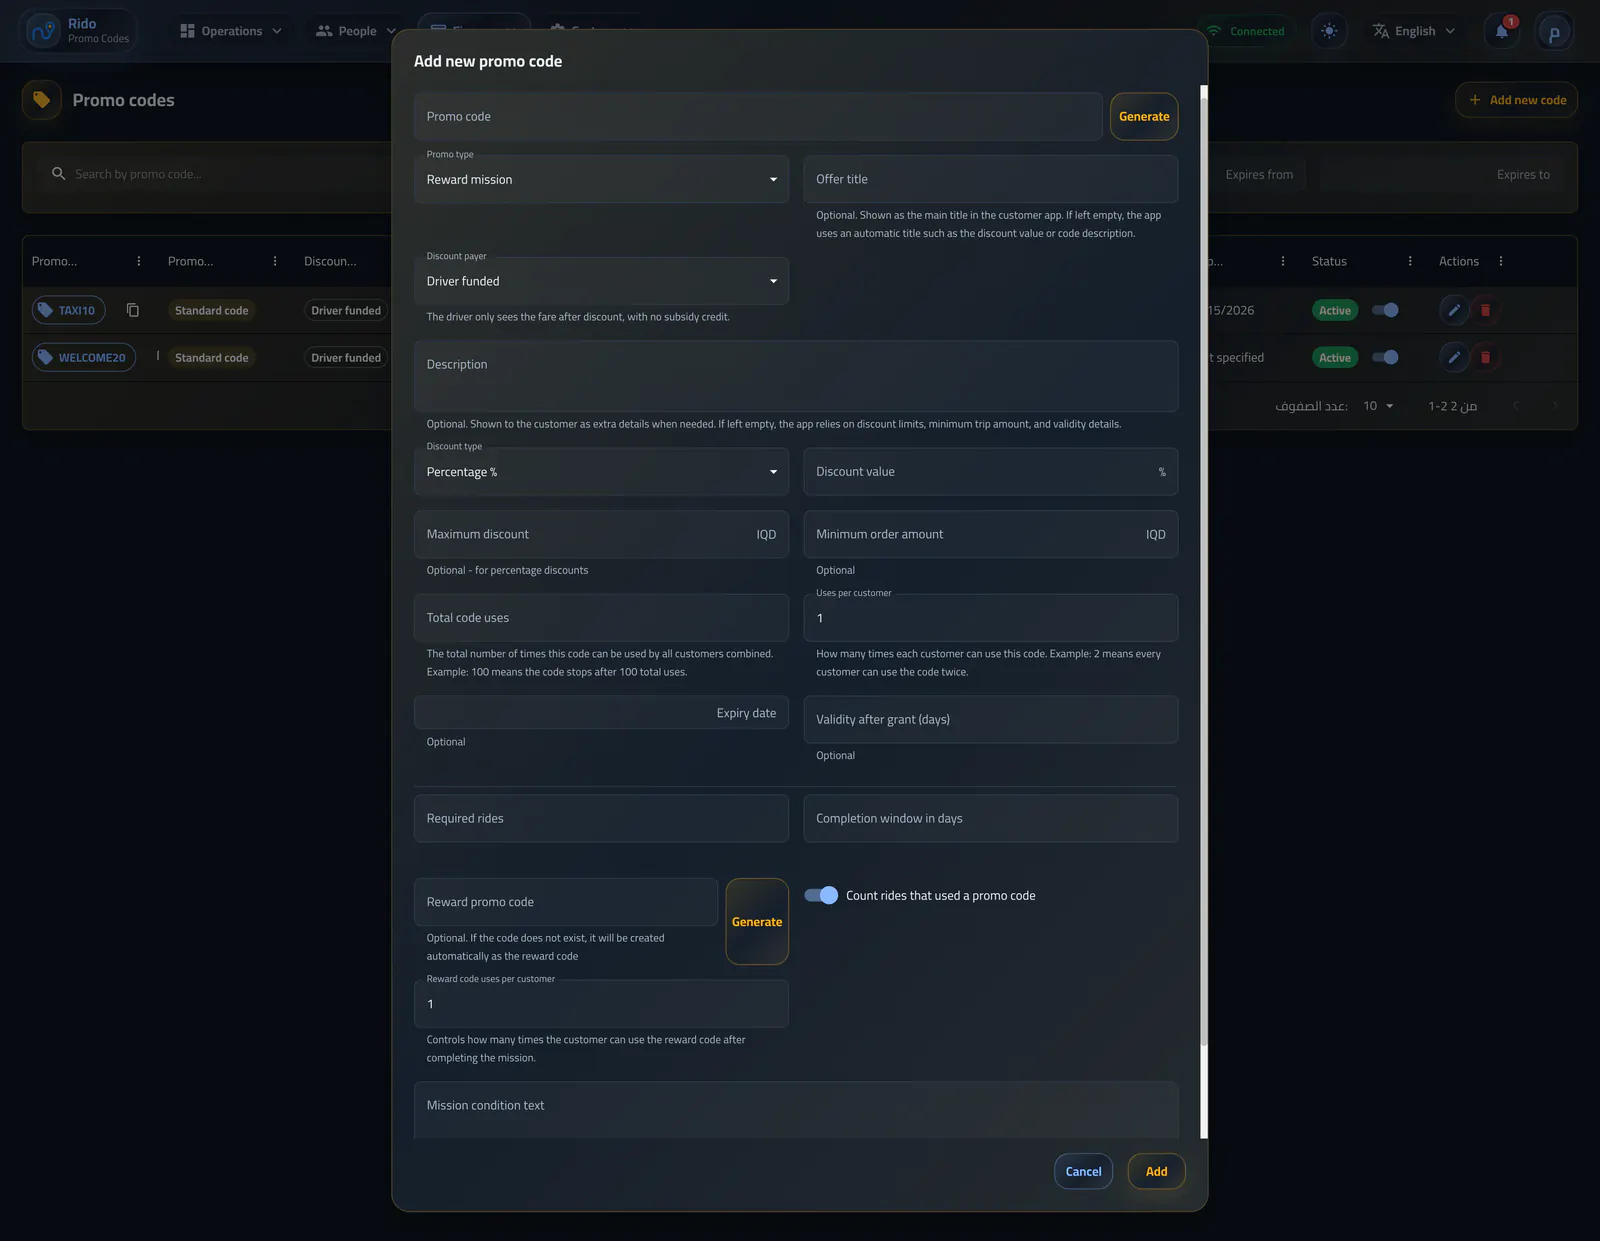This screenshot has width=1600, height=1241.
Task: Open the Discount payer dropdown
Action: pos(601,281)
